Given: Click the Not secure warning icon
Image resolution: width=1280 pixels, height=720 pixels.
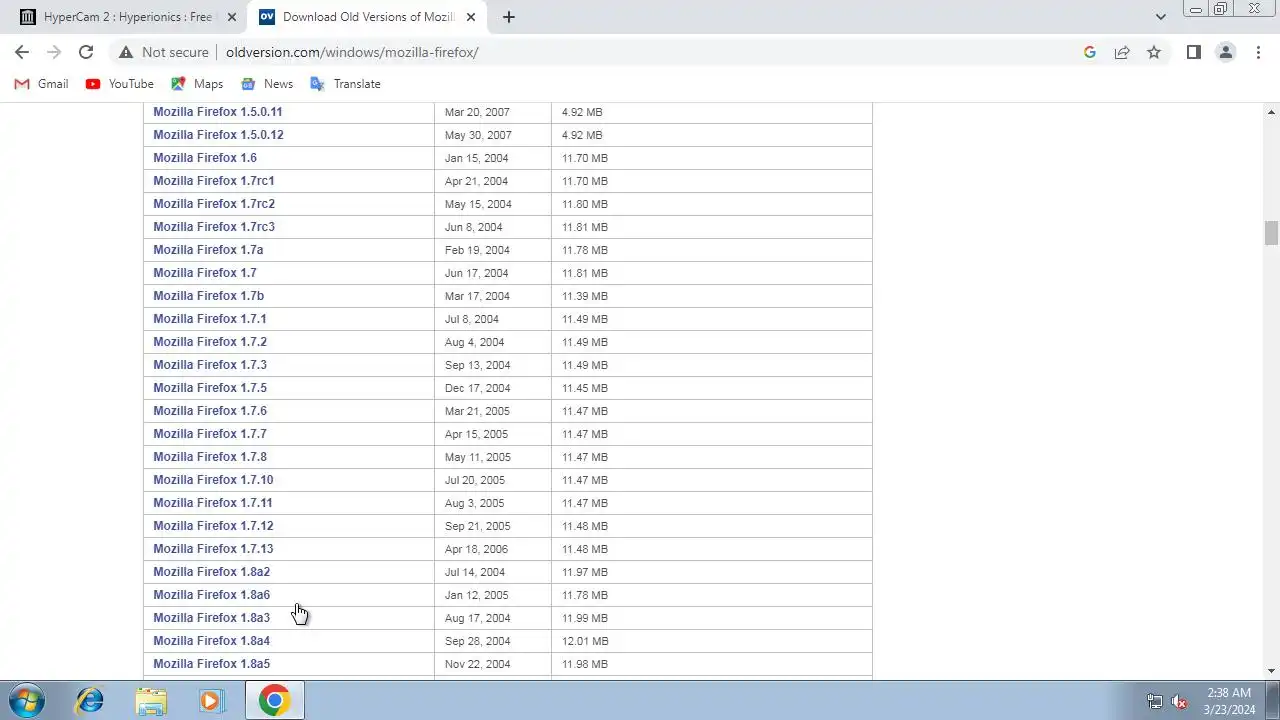Looking at the screenshot, I should [x=126, y=52].
